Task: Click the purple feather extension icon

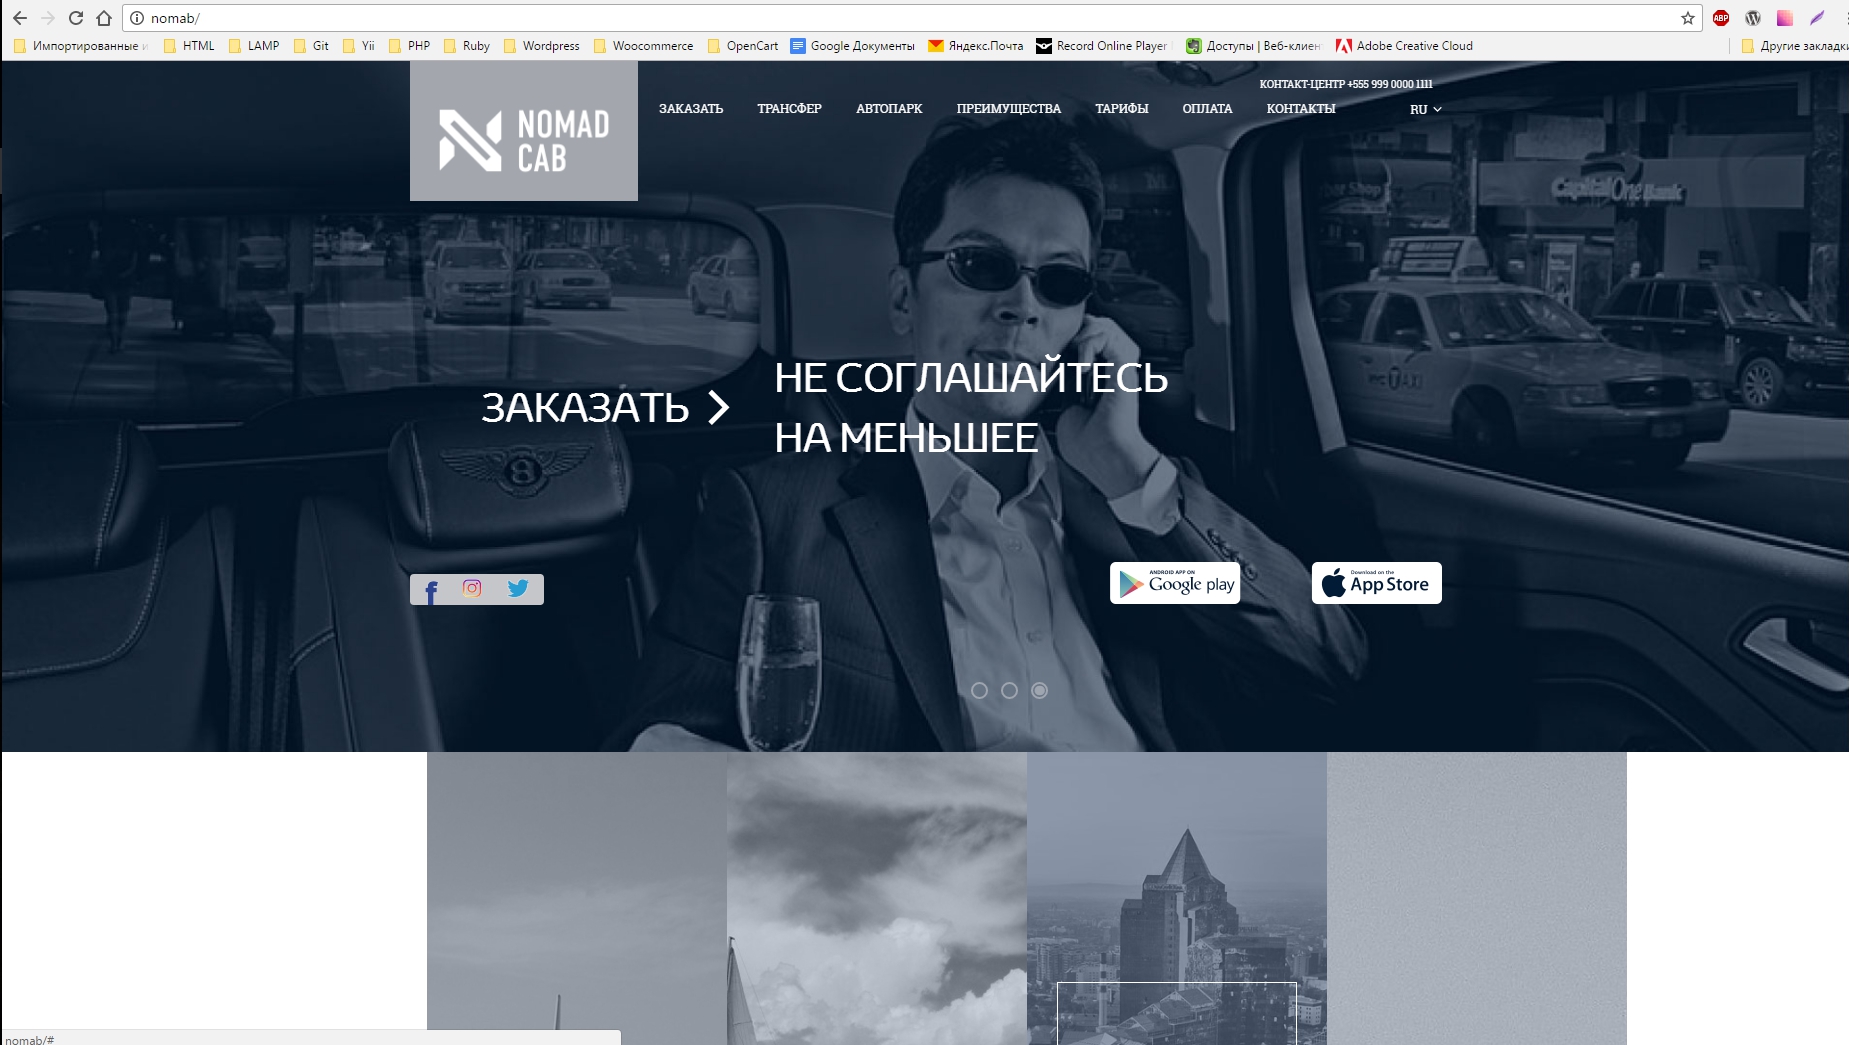Action: (1817, 18)
